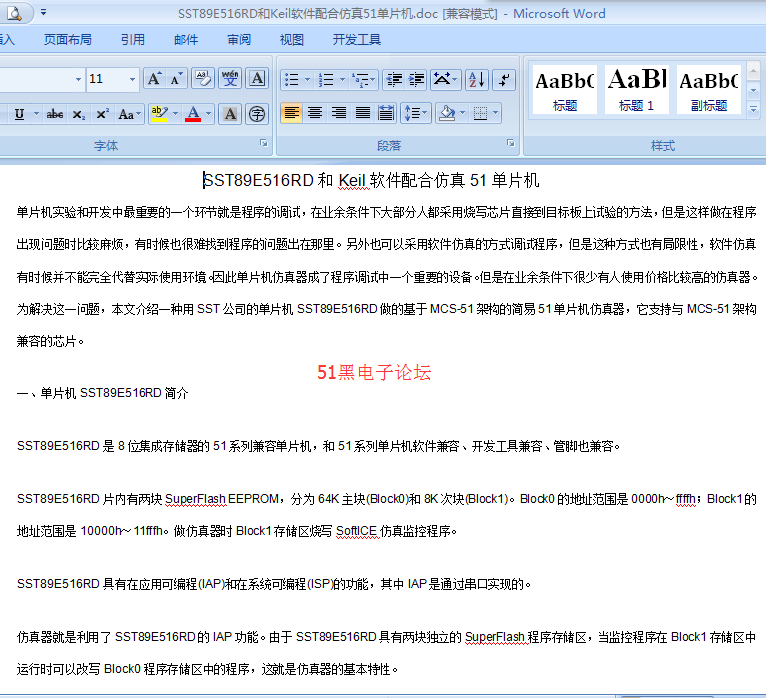
Task: Open the highlight color dropdown arrow
Action: (175, 114)
